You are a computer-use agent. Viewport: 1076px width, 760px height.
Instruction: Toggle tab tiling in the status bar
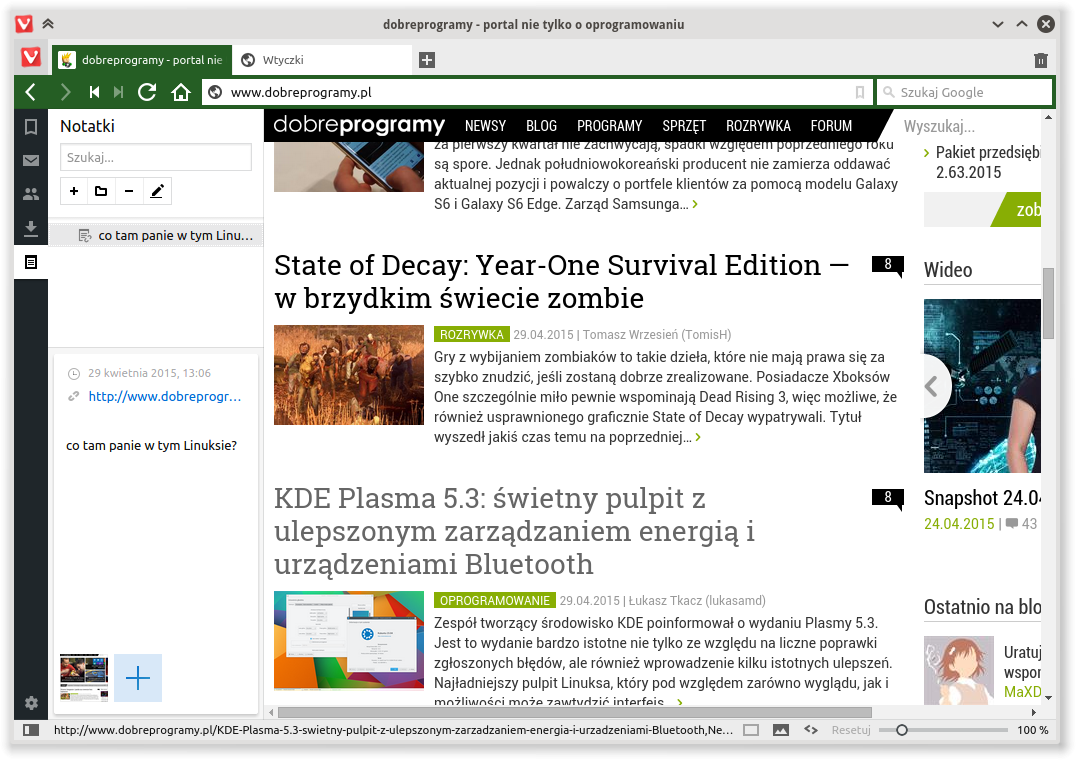click(x=751, y=730)
